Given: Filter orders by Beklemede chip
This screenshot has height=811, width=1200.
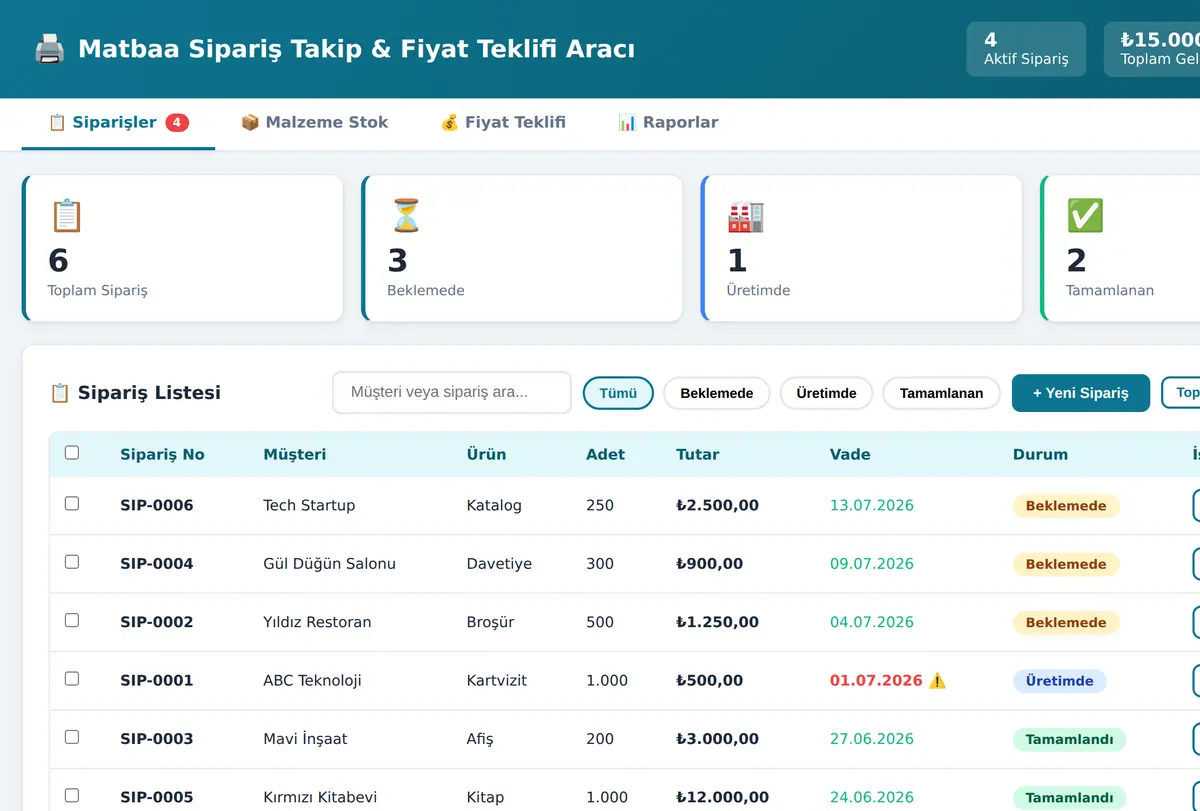Looking at the screenshot, I should (716, 393).
